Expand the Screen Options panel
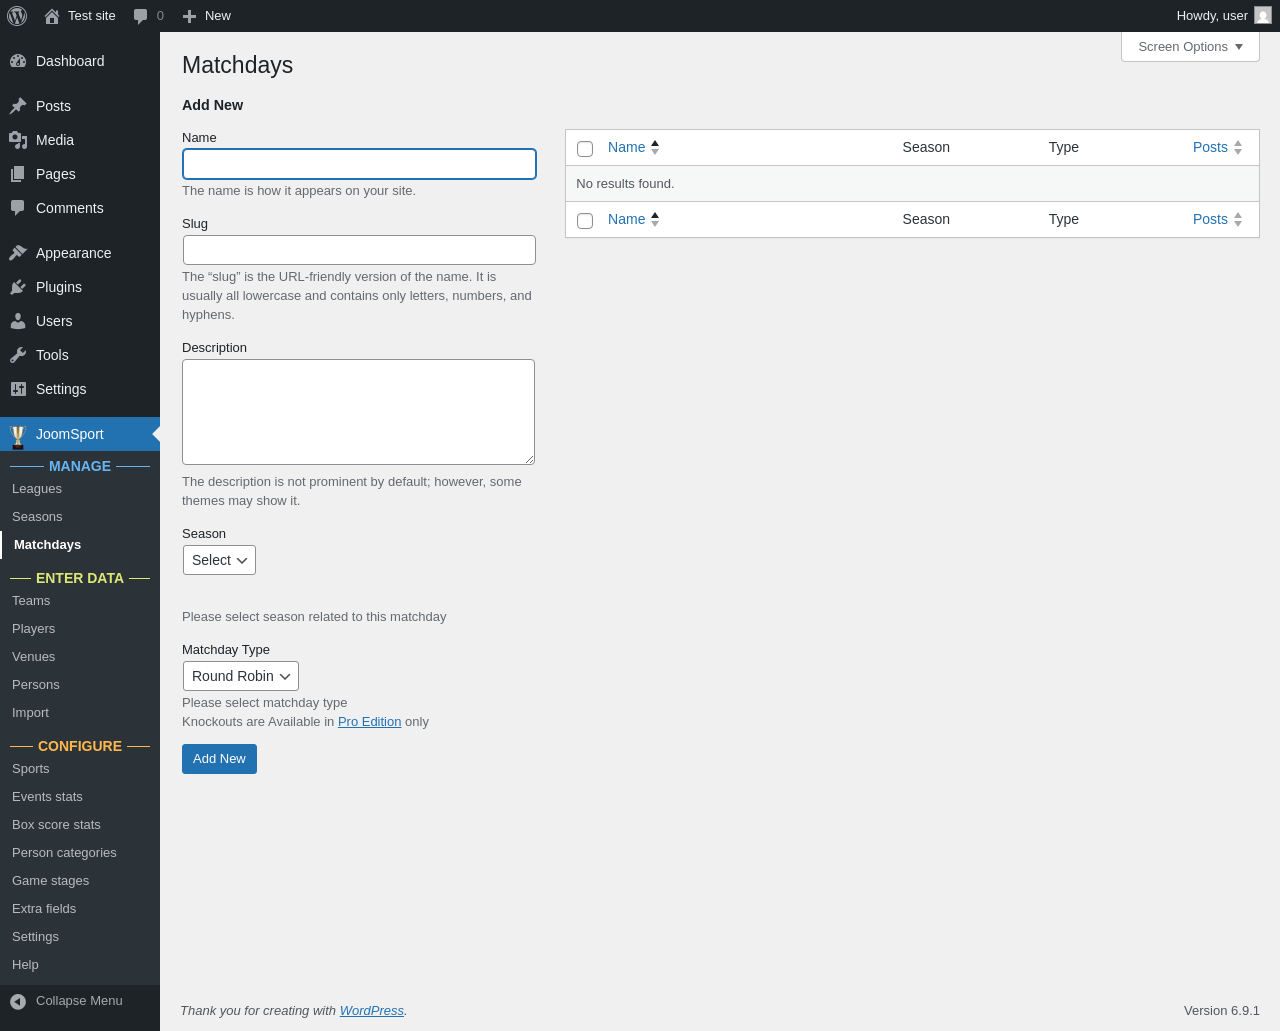The width and height of the screenshot is (1280, 1031). click(x=1190, y=47)
